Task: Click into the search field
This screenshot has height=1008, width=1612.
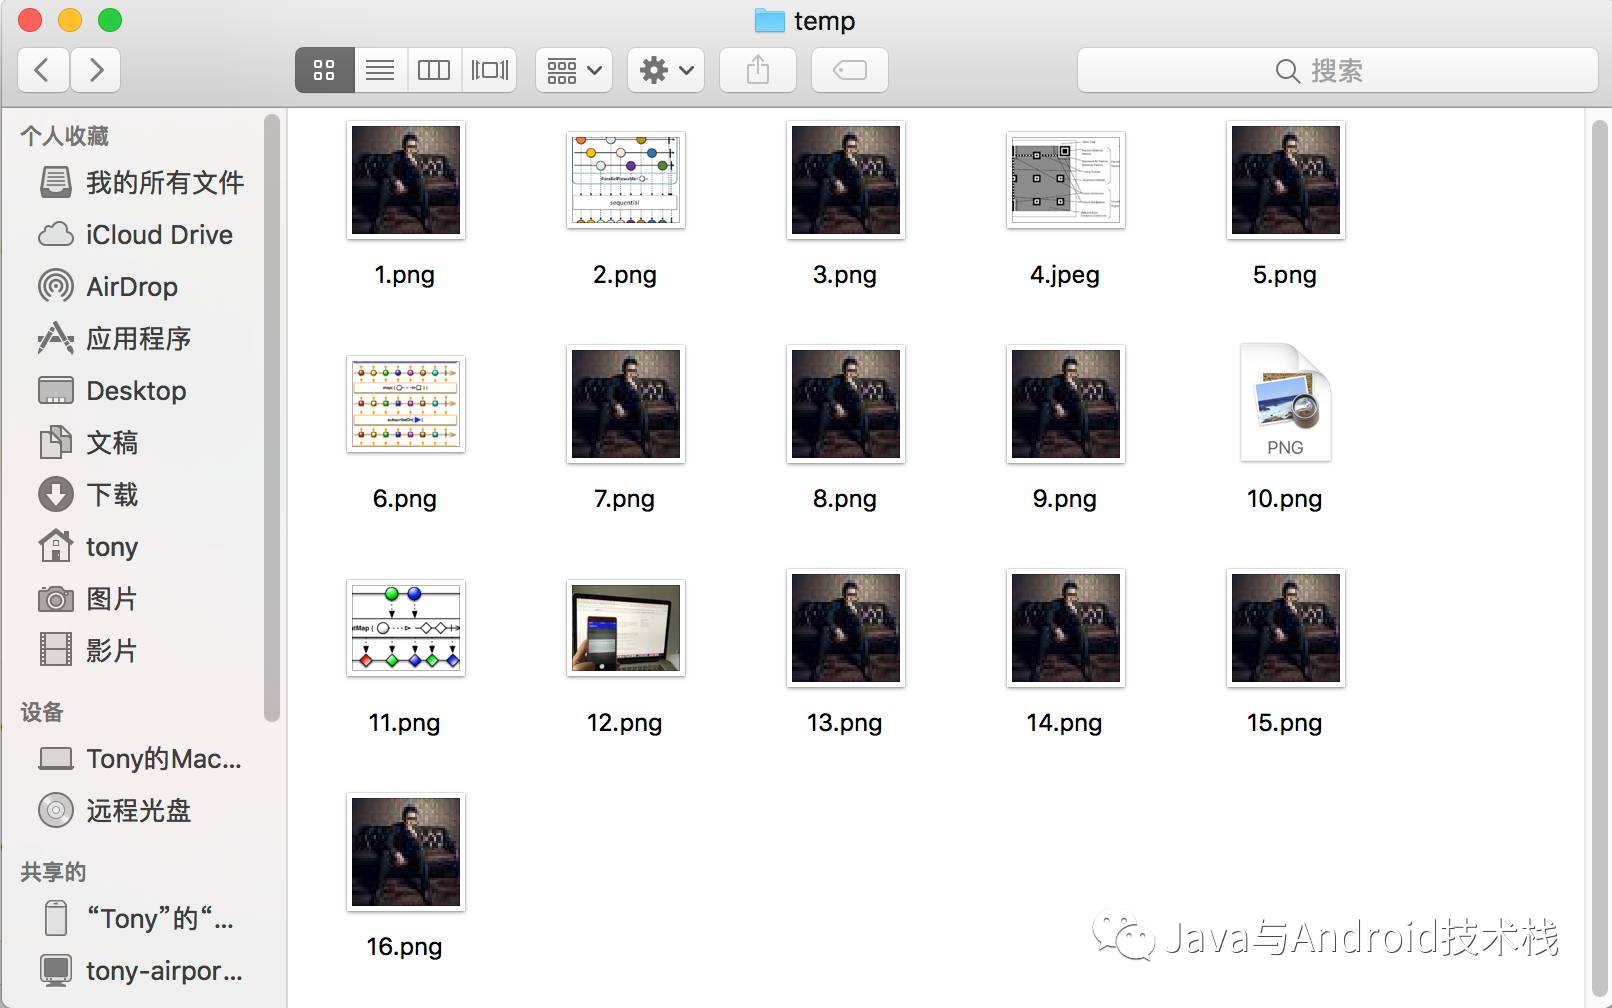Action: (x=1337, y=70)
